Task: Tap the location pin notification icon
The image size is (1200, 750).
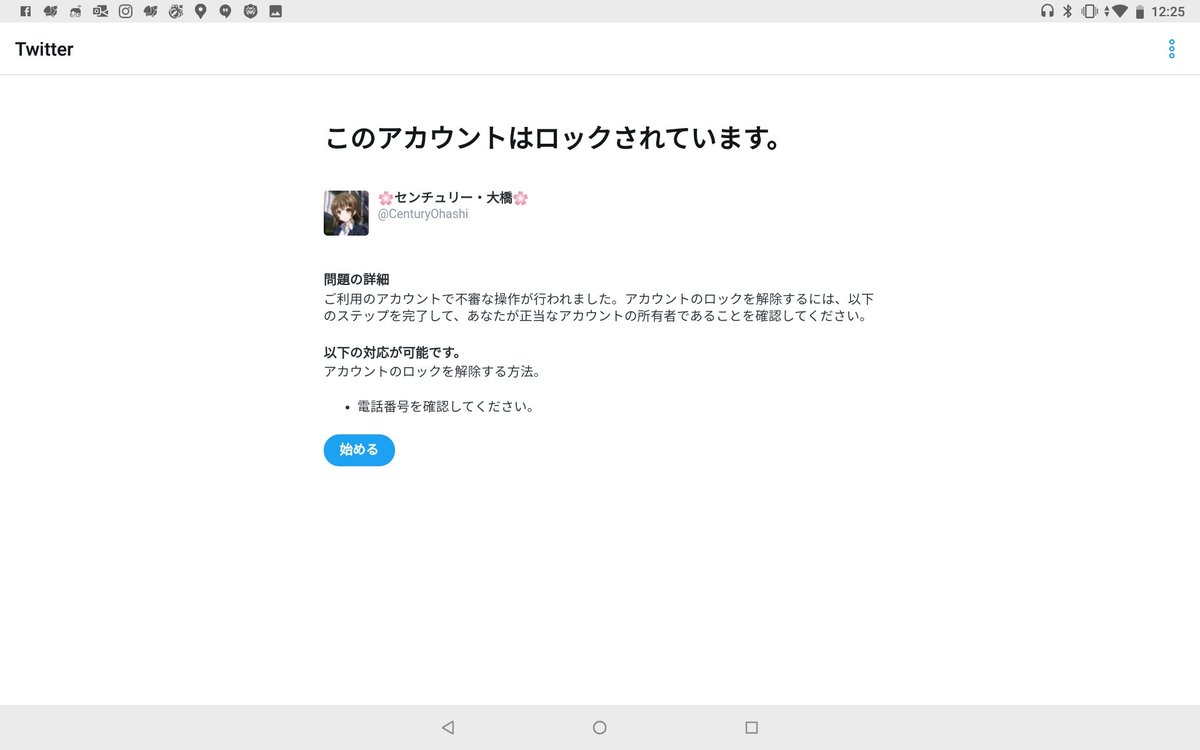Action: pyautogui.click(x=200, y=11)
